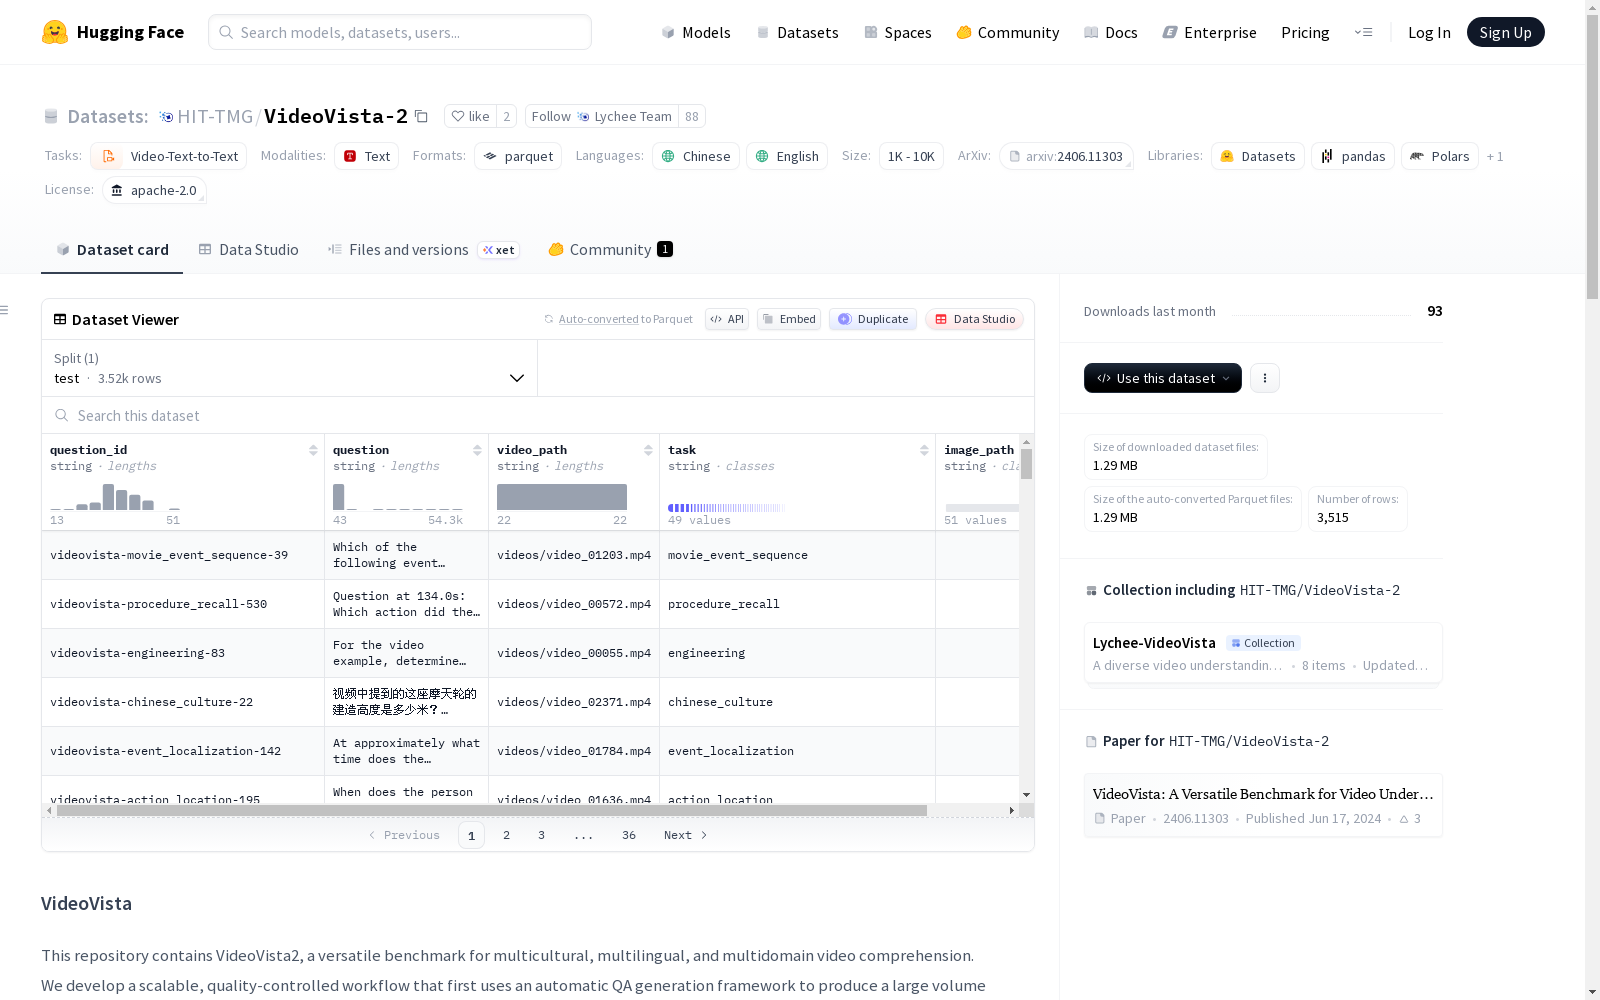1600x1000 pixels.
Task: Show the +1 more libraries
Action: click(x=1495, y=156)
